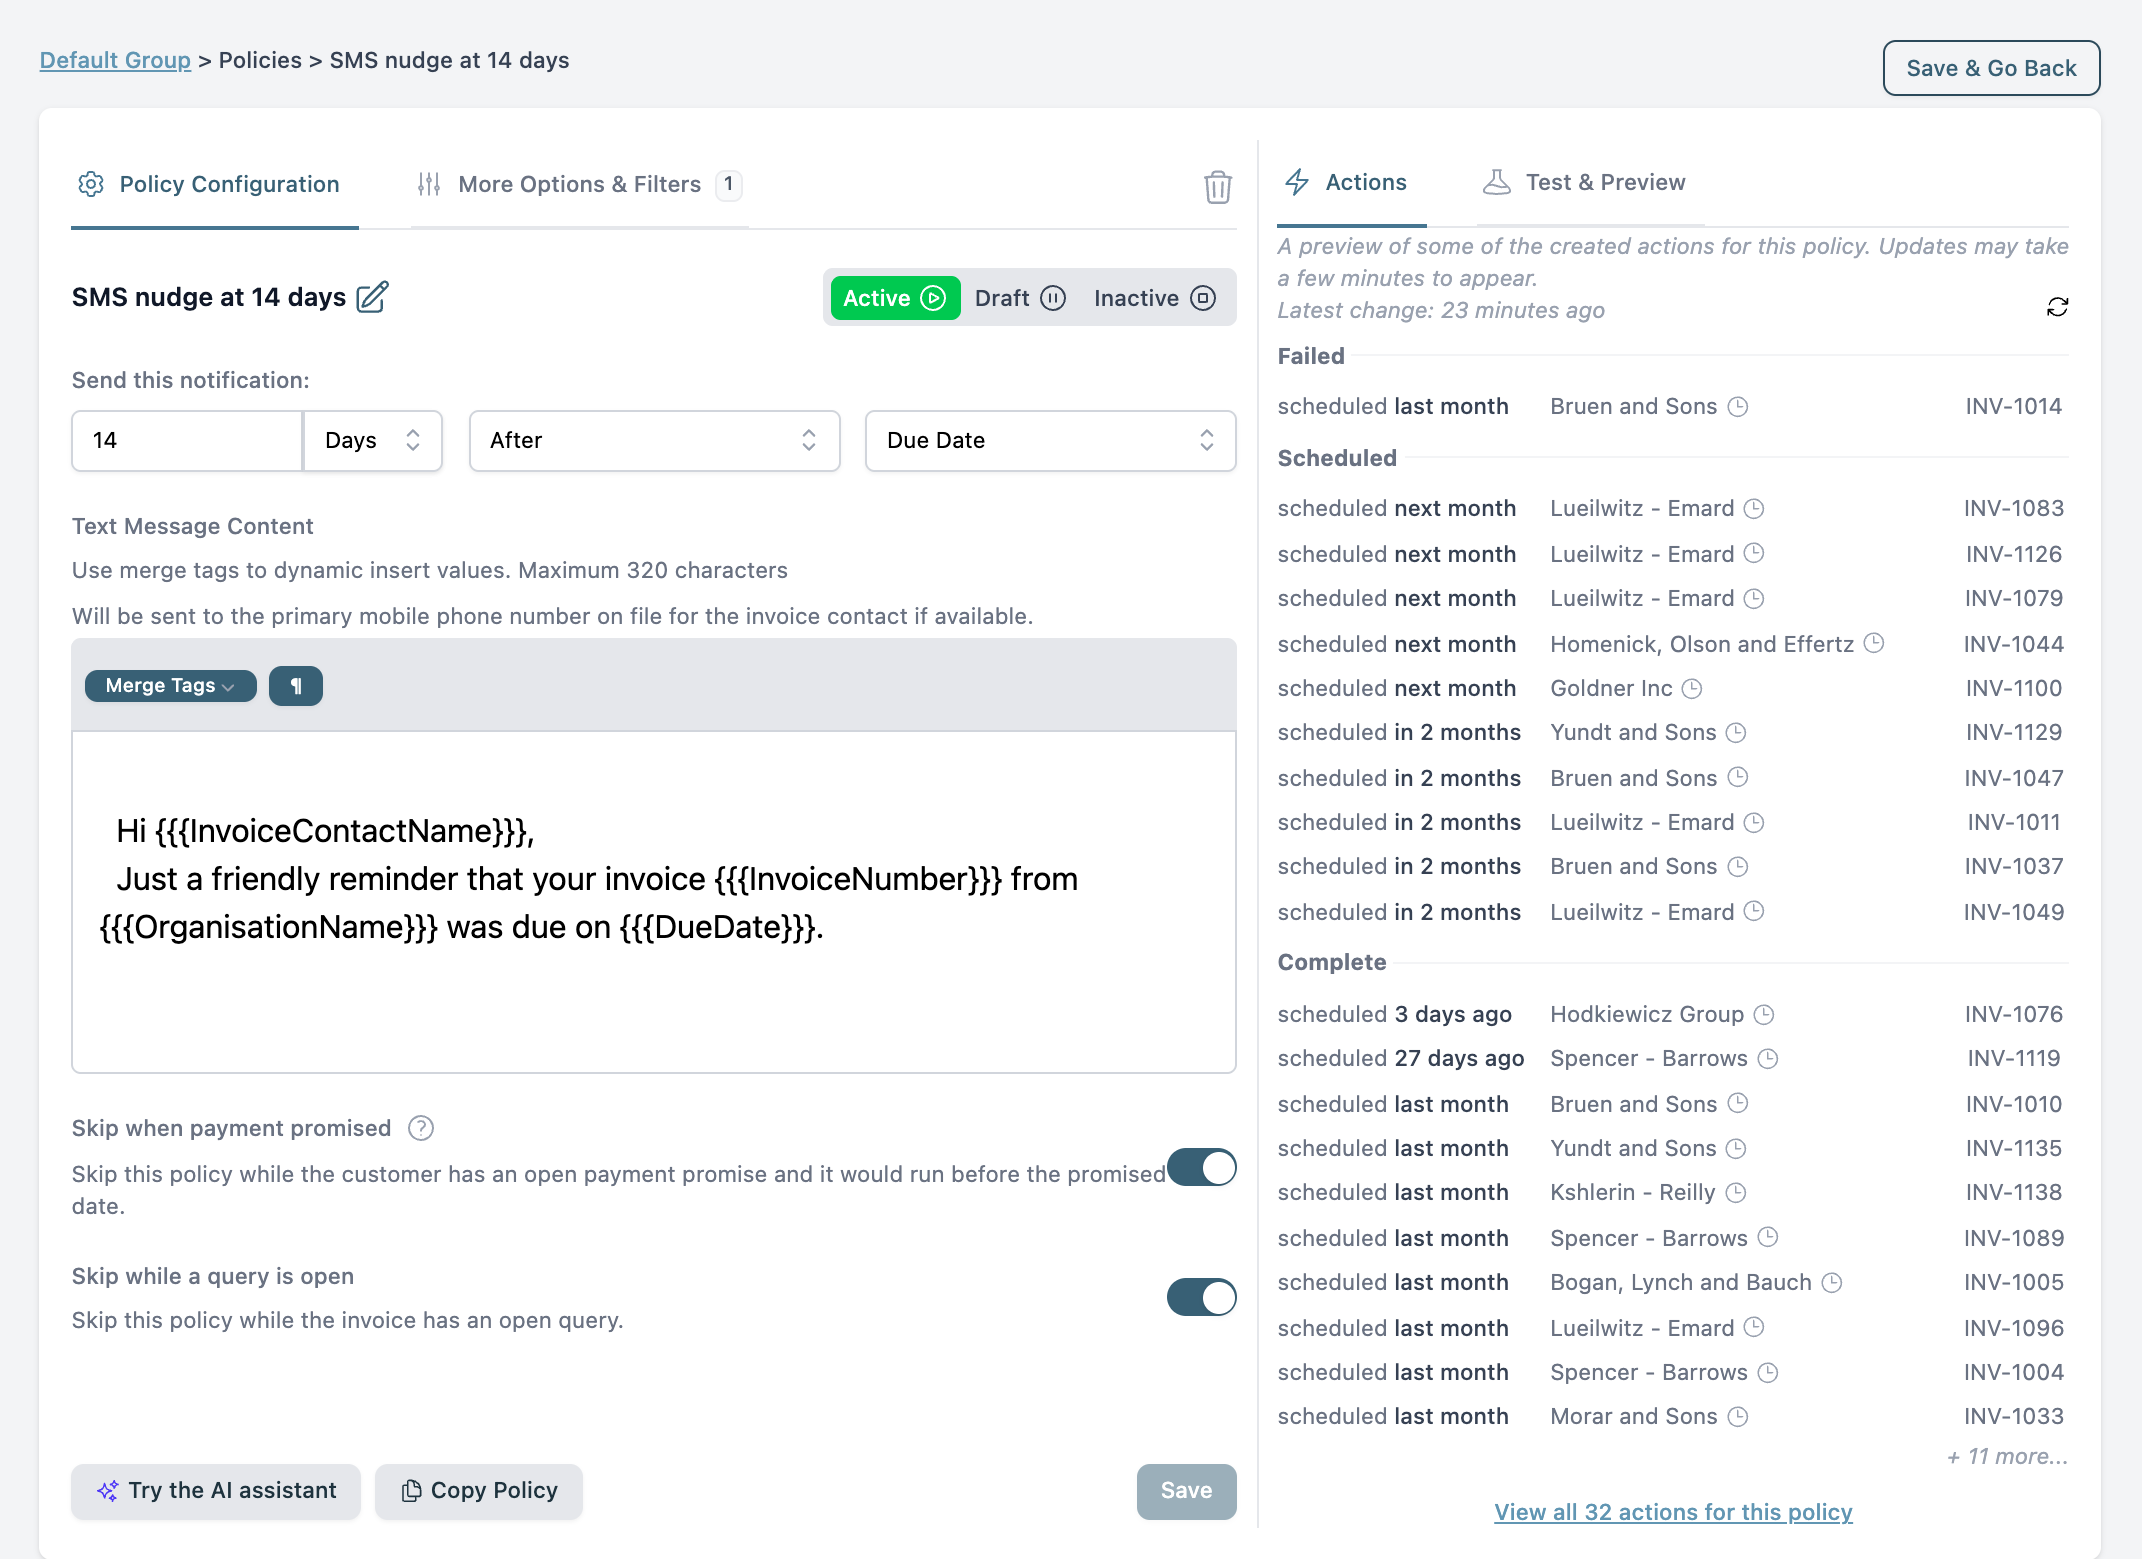
Task: Edit the policy name with the pencil icon
Action: point(372,297)
